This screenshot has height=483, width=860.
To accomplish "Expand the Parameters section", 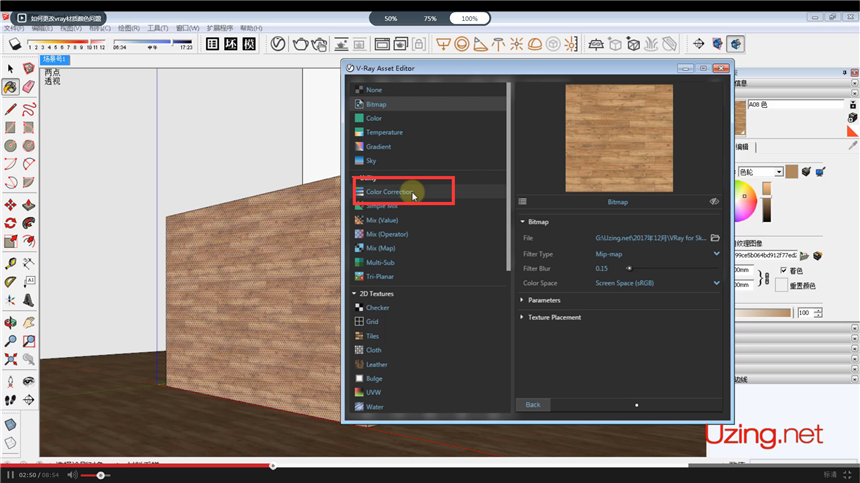I will click(x=544, y=300).
